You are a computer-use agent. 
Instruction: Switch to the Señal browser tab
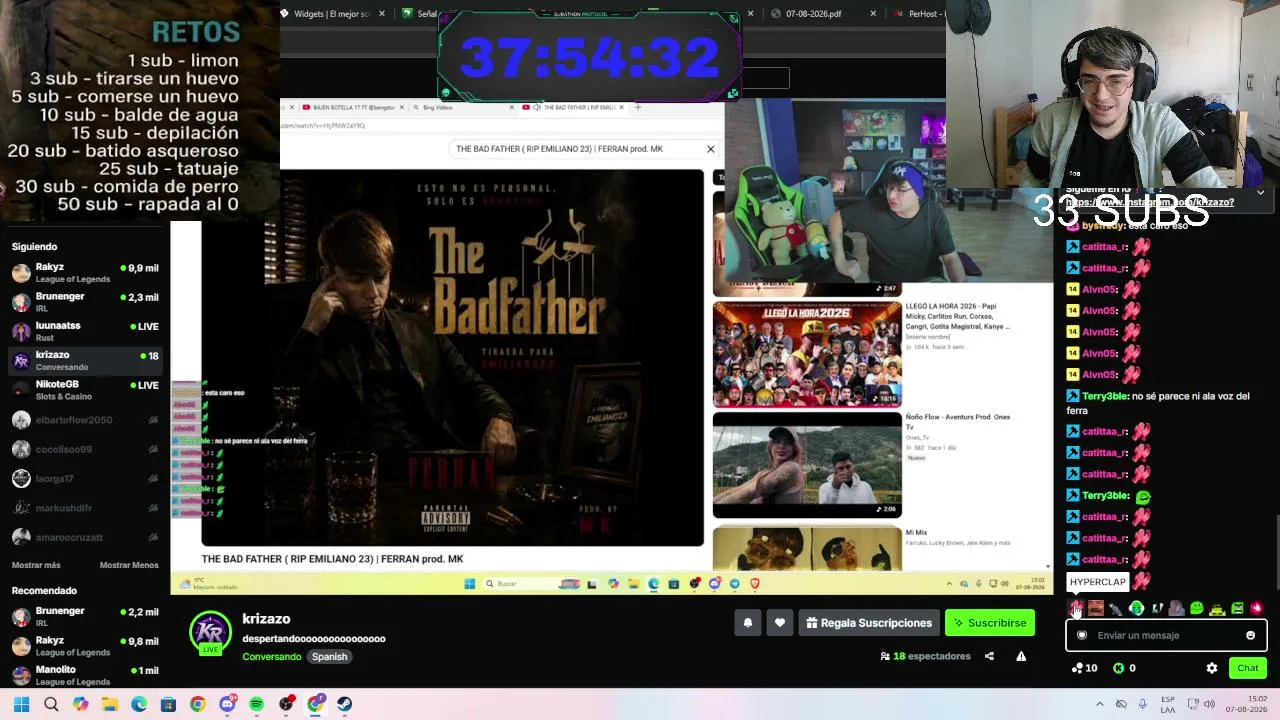[x=418, y=14]
